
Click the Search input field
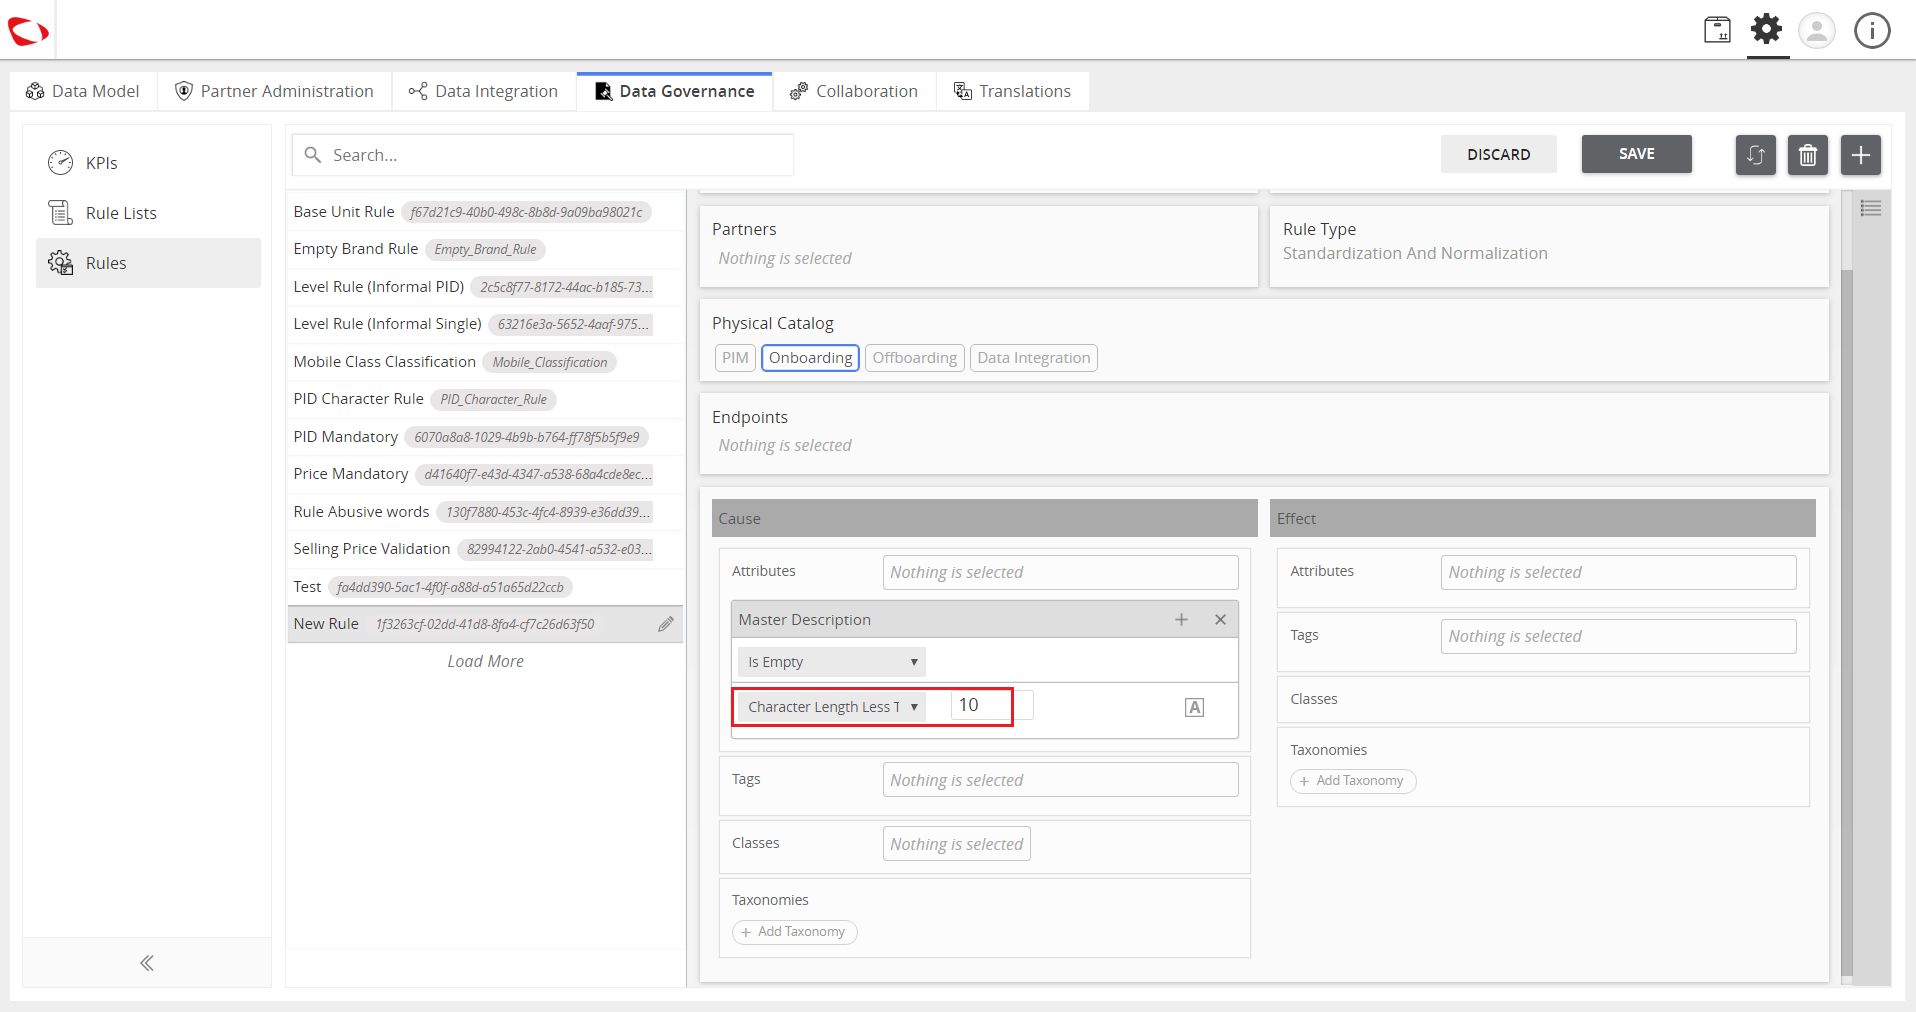[543, 155]
